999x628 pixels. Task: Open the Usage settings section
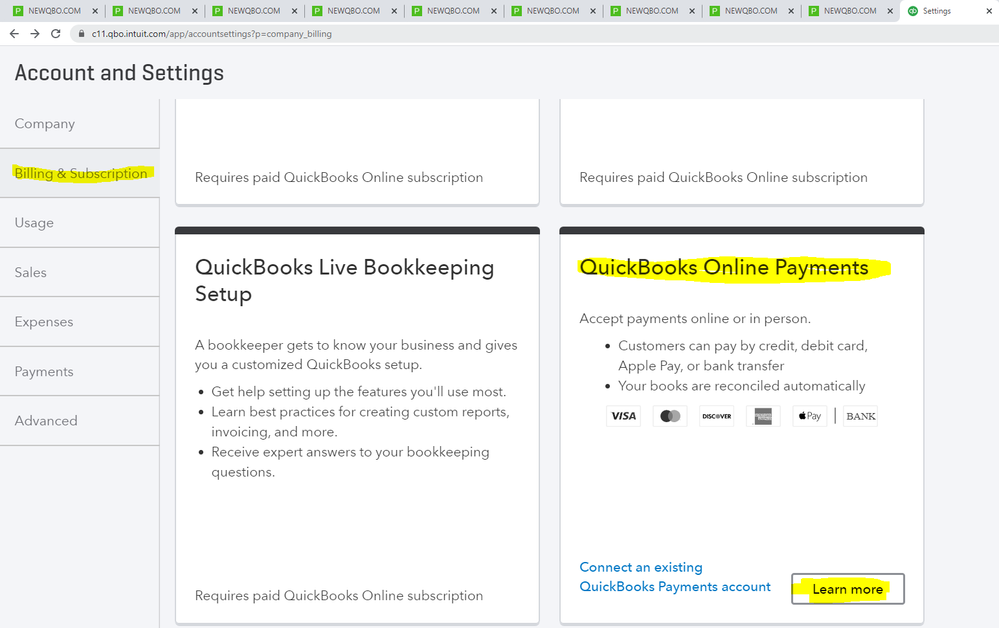tap(80, 223)
